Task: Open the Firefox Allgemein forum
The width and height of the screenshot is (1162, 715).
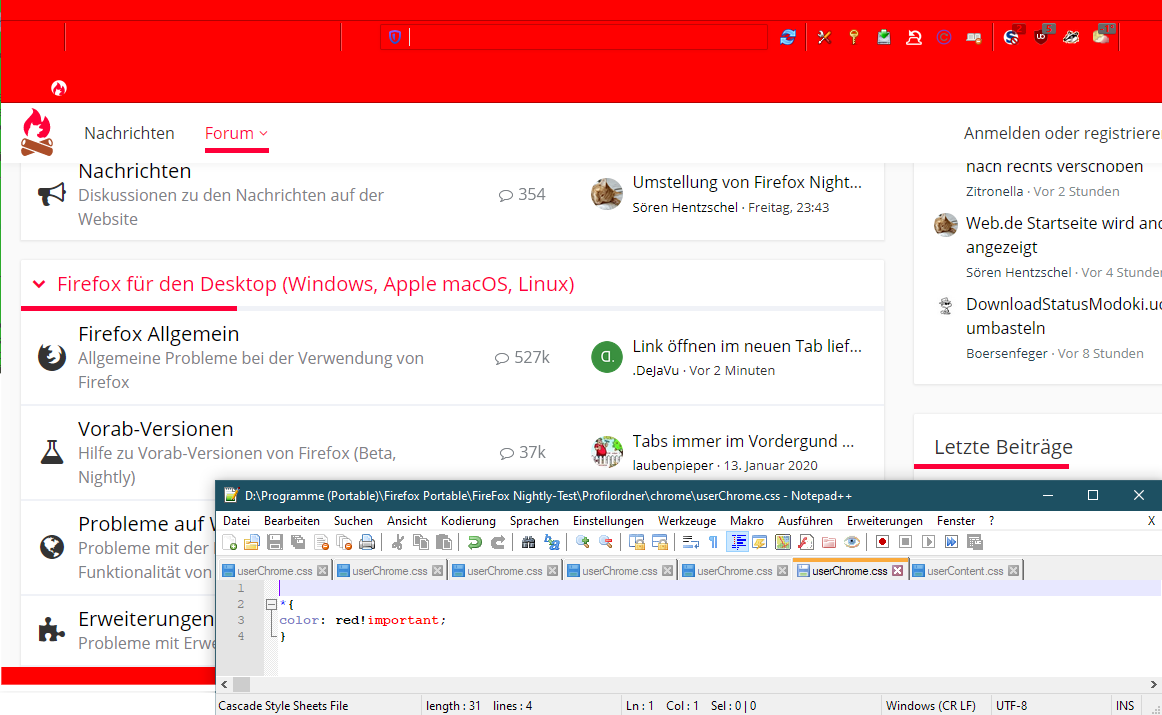Action: 159,334
